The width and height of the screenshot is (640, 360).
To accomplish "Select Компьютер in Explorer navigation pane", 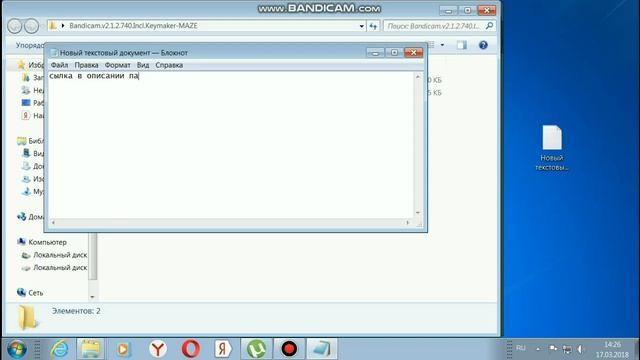I will (x=47, y=242).
